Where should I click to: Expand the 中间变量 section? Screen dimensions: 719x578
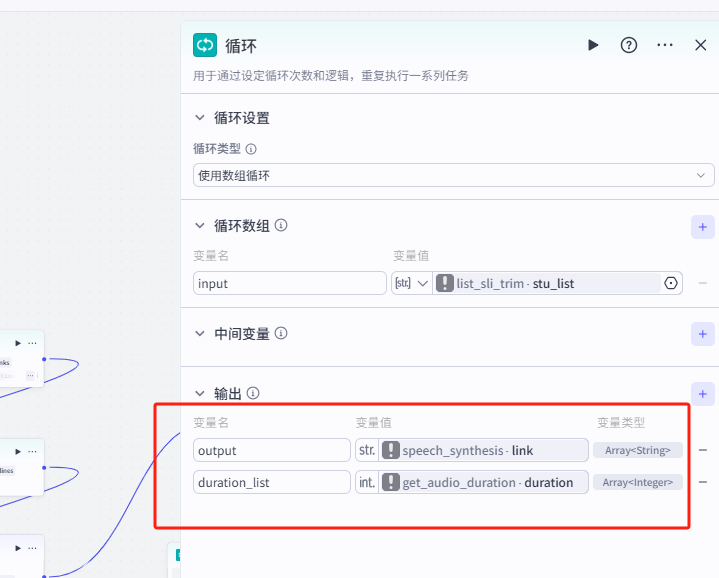[x=199, y=334]
